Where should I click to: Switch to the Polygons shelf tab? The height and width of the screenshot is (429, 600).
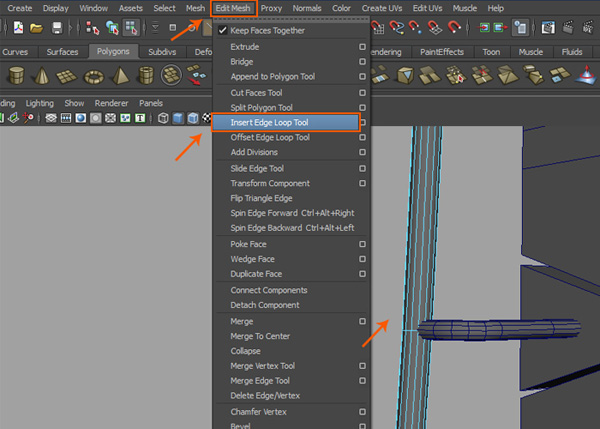(113, 51)
